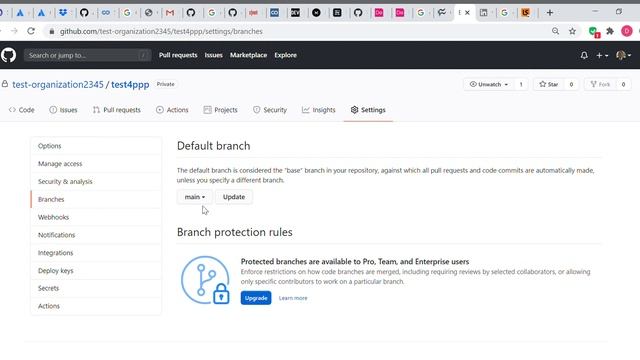Switch to the Gmail browser tab
The height and width of the screenshot is (360, 640).
pyautogui.click(x=170, y=13)
